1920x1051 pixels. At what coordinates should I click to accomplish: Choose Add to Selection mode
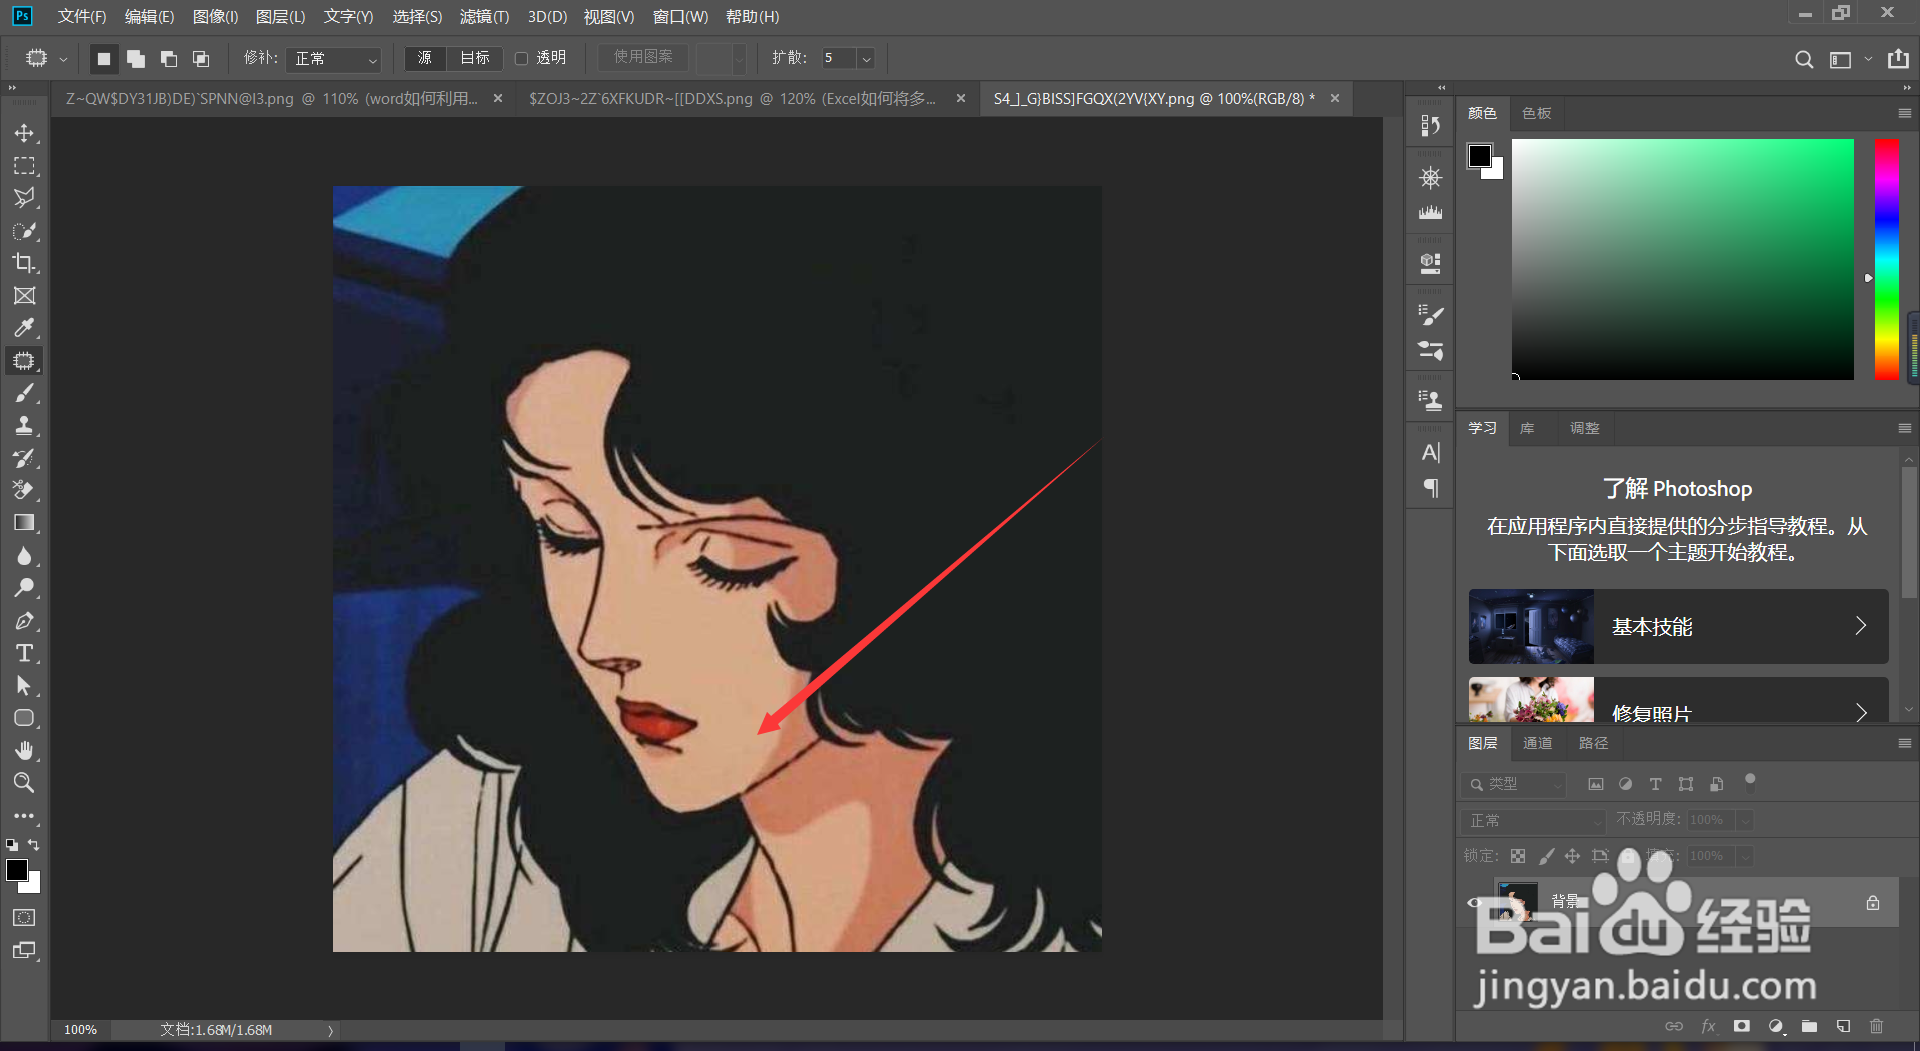tap(136, 59)
